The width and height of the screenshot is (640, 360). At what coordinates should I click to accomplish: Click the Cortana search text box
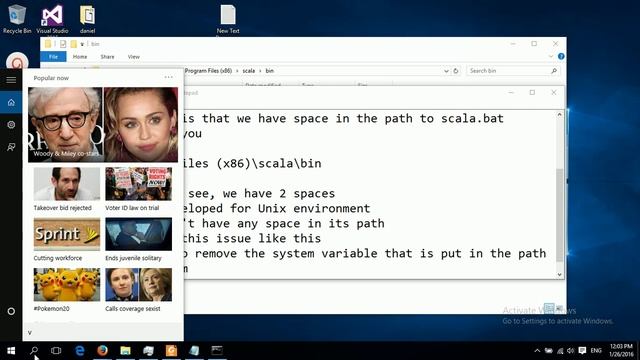[103, 332]
